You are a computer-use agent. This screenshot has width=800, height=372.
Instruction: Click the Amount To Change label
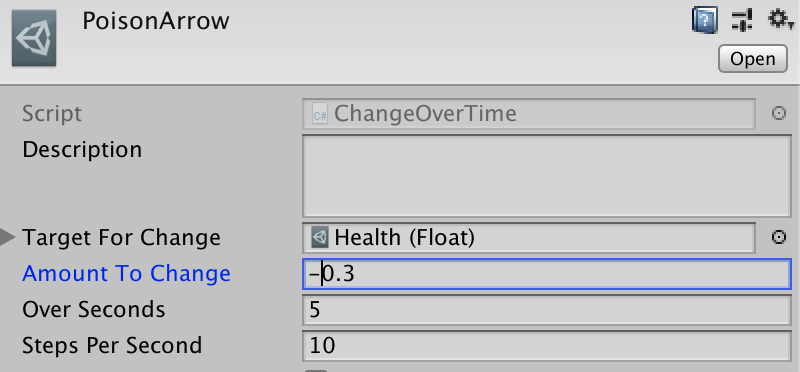coord(127,274)
